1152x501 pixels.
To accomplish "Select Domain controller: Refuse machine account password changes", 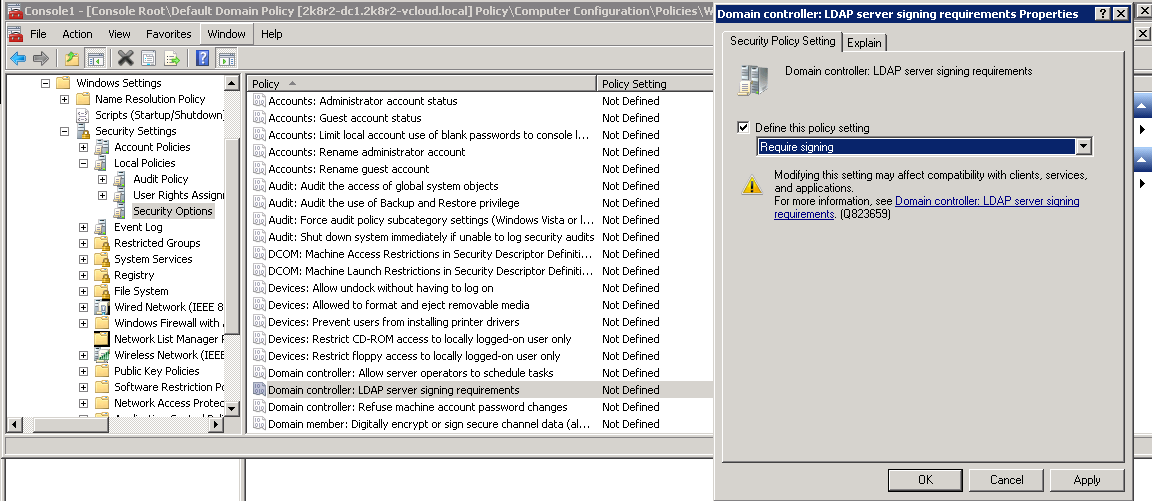I will pos(417,407).
